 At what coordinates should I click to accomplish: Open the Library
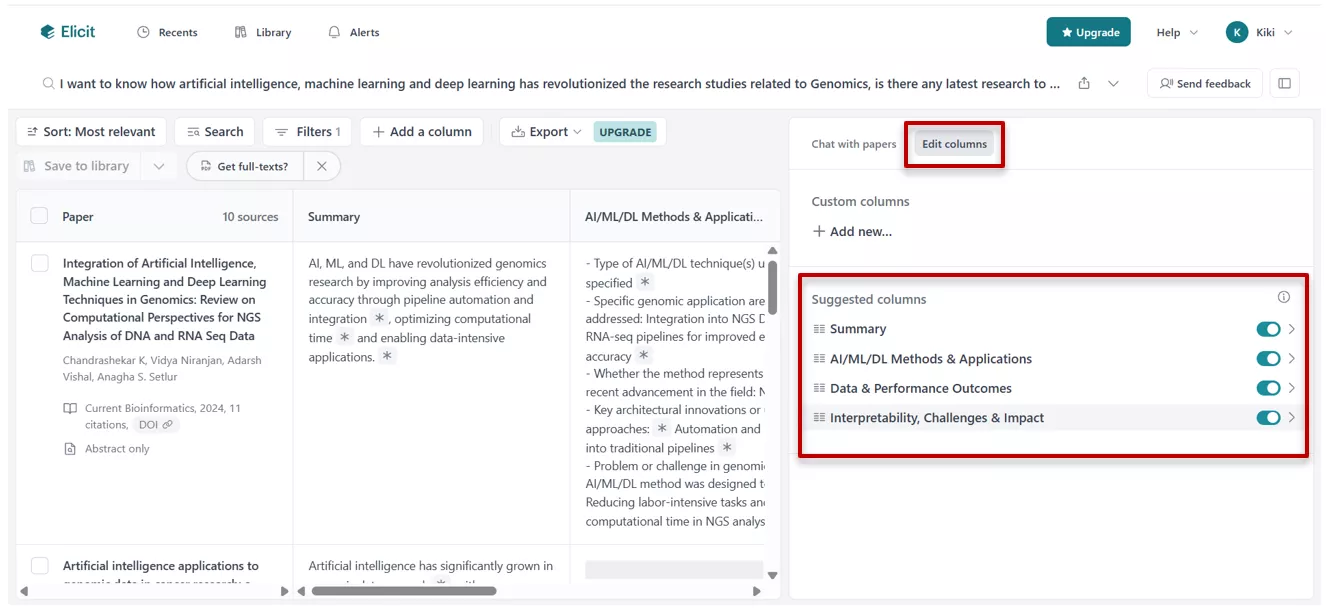262,31
